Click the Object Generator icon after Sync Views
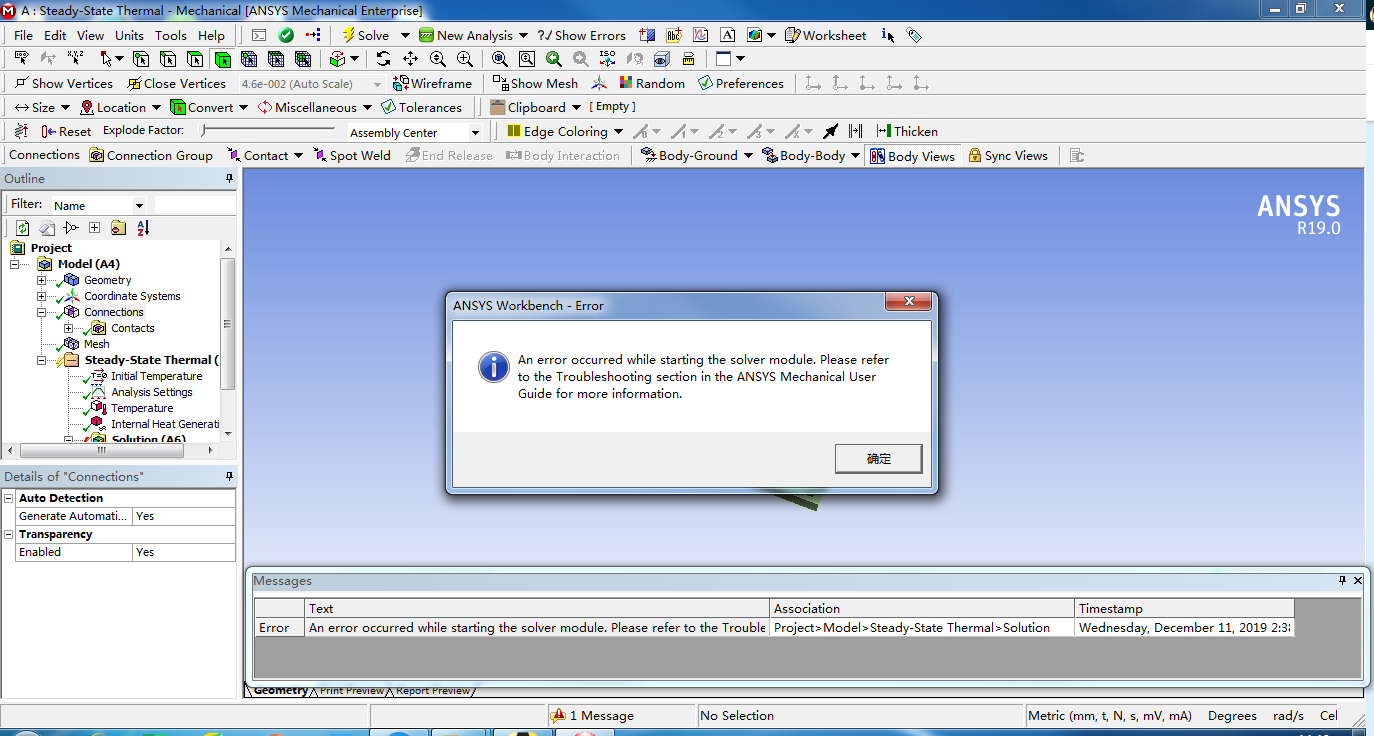Image resolution: width=1374 pixels, height=736 pixels. [x=1077, y=155]
